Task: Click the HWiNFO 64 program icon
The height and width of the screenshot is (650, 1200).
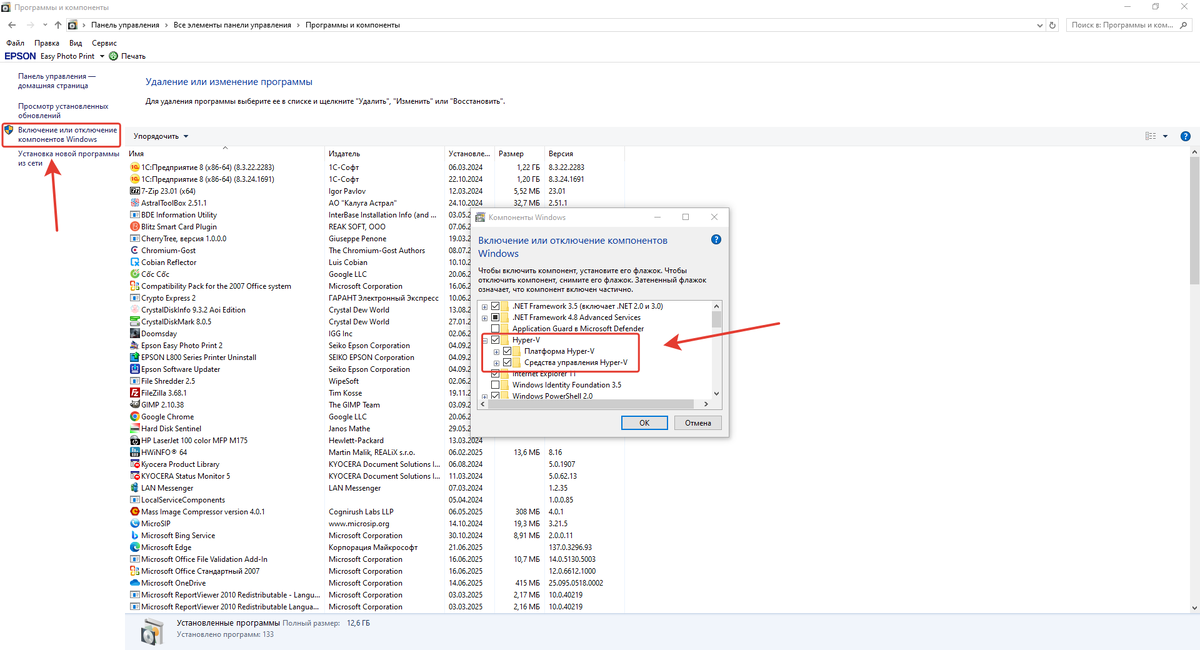Action: (135, 452)
